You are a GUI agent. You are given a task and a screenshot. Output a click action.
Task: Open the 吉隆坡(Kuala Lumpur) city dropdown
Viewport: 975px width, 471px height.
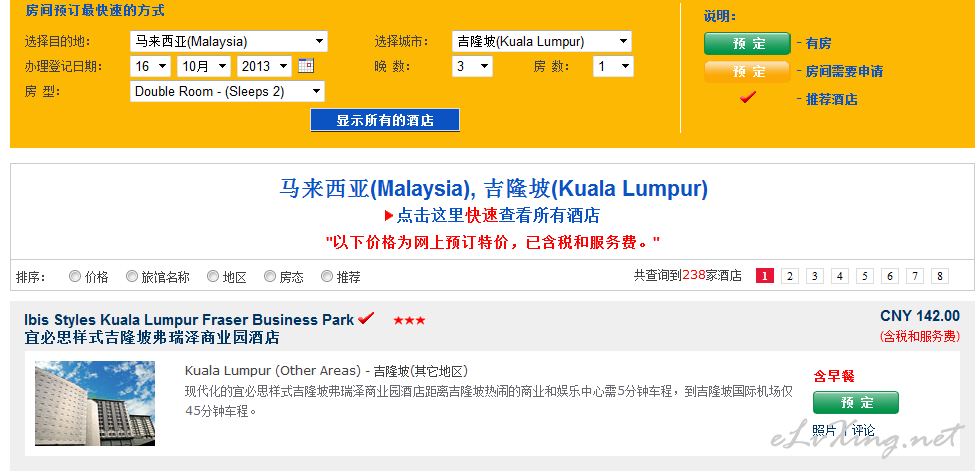(x=542, y=42)
